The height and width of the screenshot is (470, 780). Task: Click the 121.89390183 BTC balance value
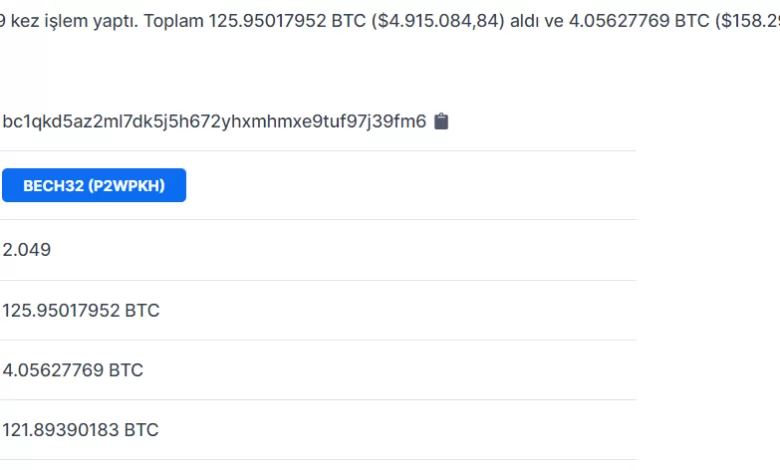click(x=80, y=430)
